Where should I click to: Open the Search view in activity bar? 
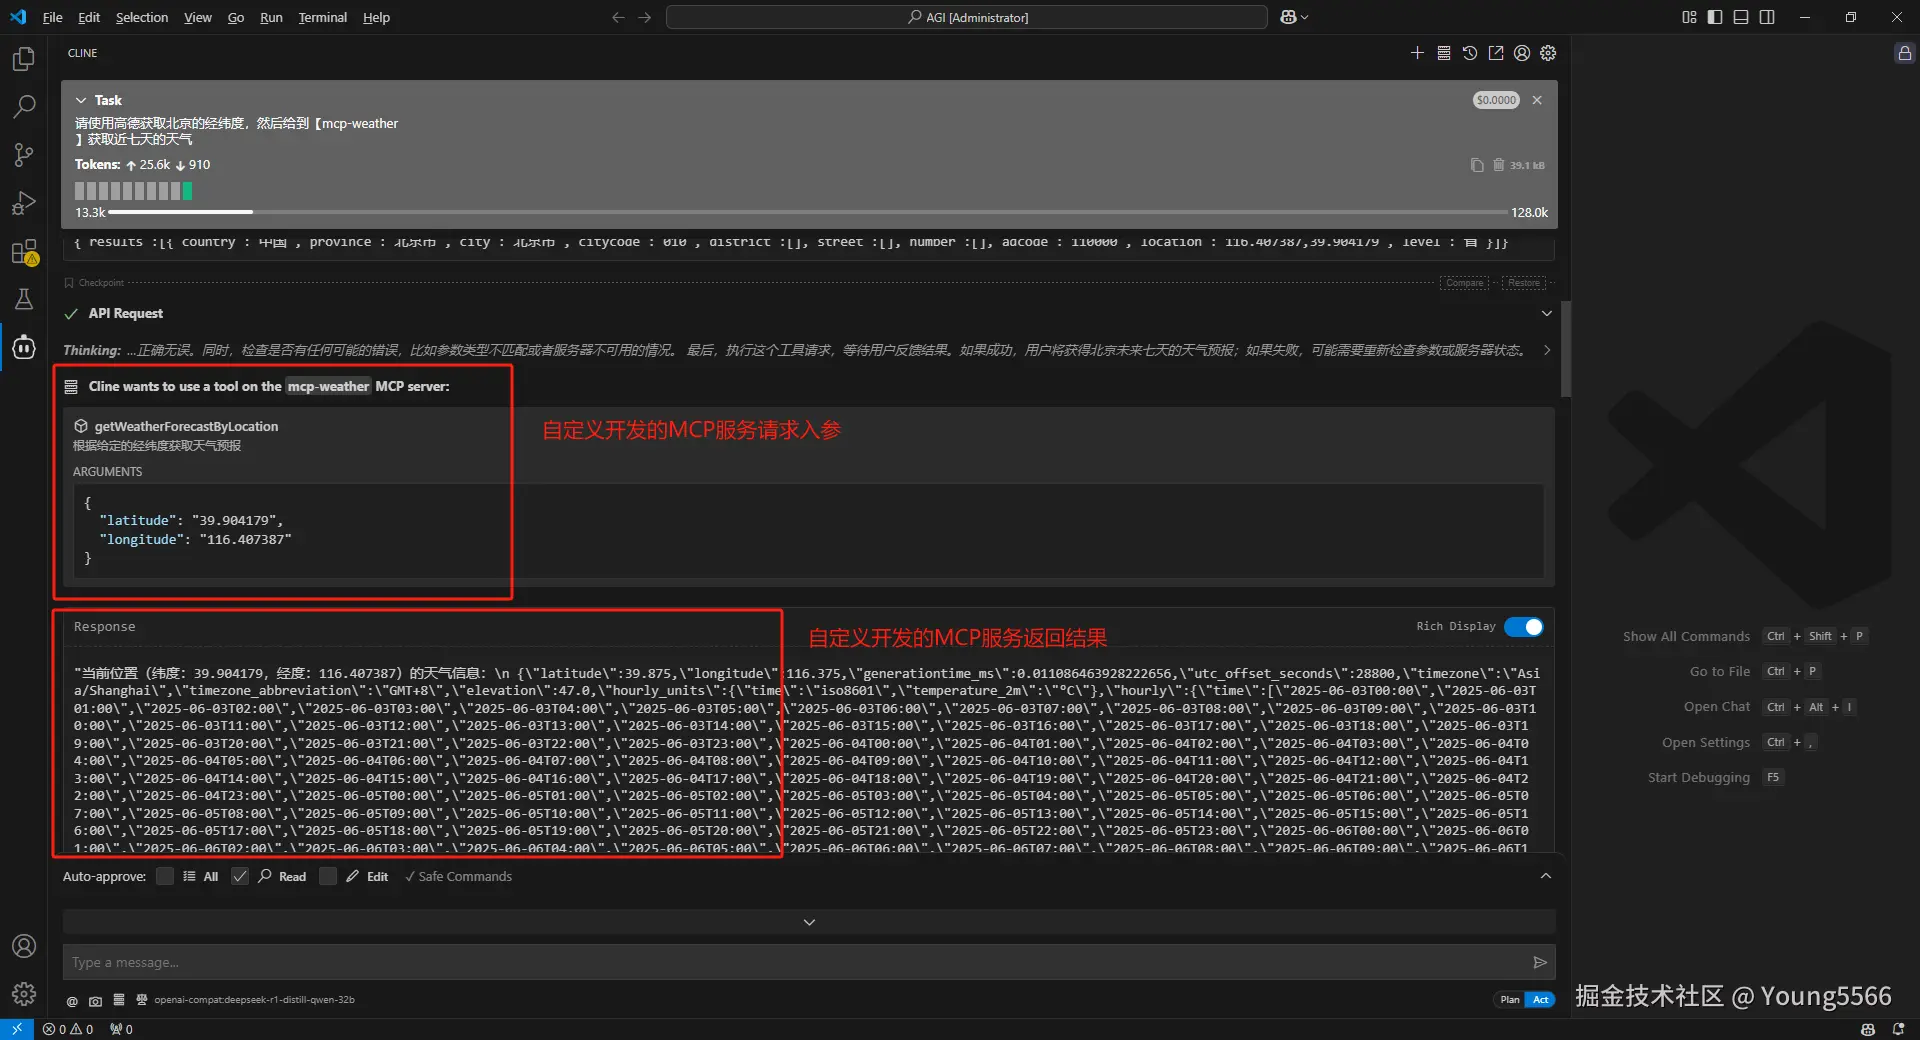(x=24, y=107)
